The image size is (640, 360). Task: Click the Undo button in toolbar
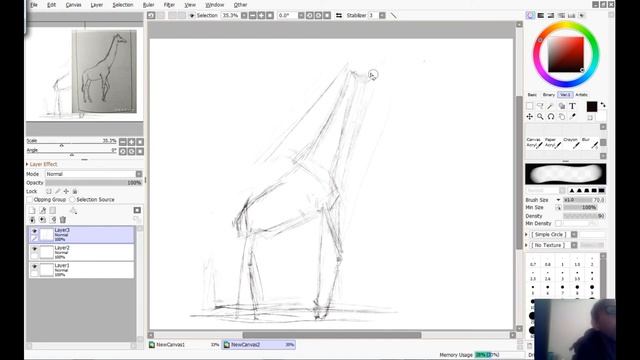(151, 16)
